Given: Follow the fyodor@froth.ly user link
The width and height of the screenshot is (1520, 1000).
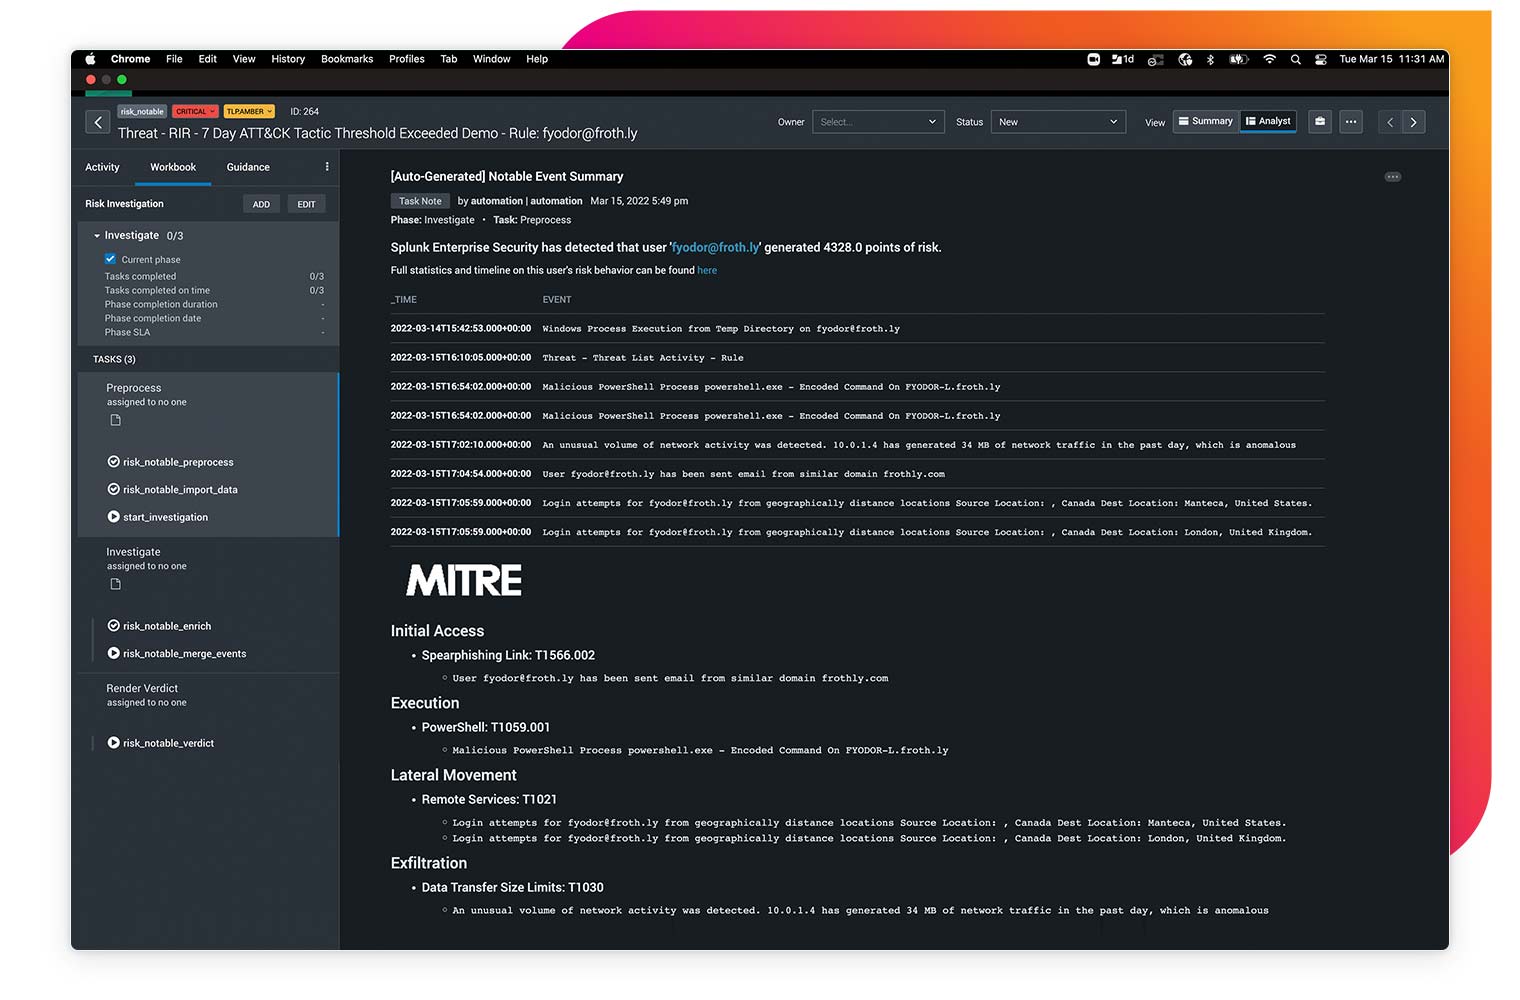Looking at the screenshot, I should click(716, 248).
